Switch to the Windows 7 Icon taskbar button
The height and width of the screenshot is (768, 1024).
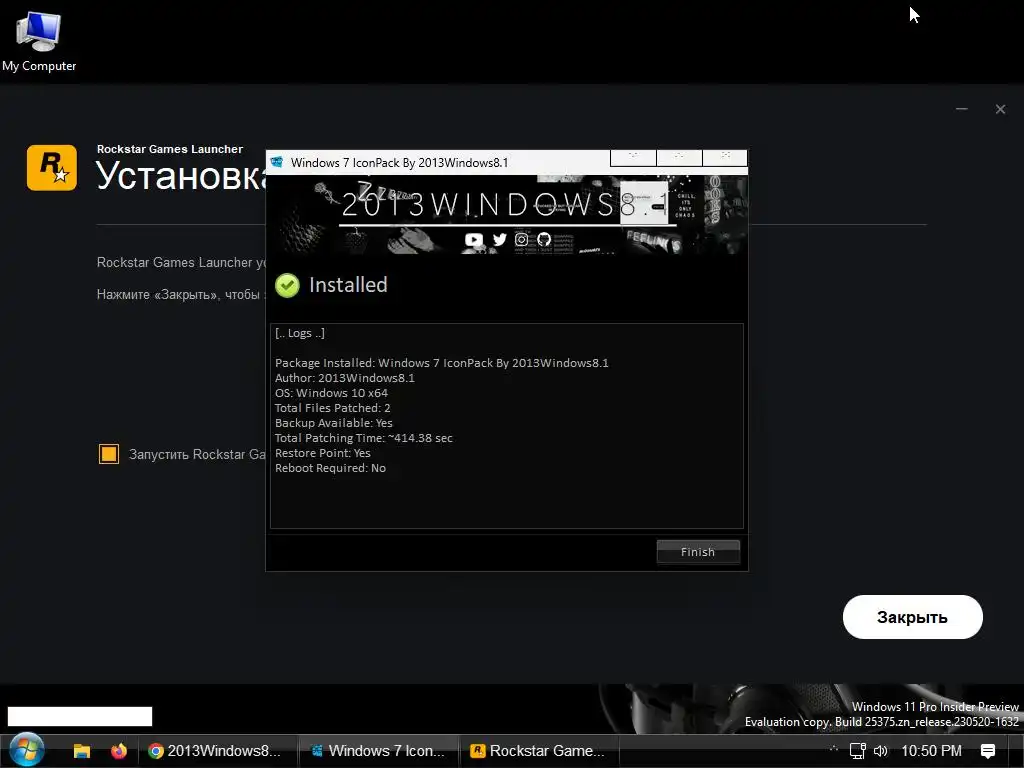tap(378, 751)
